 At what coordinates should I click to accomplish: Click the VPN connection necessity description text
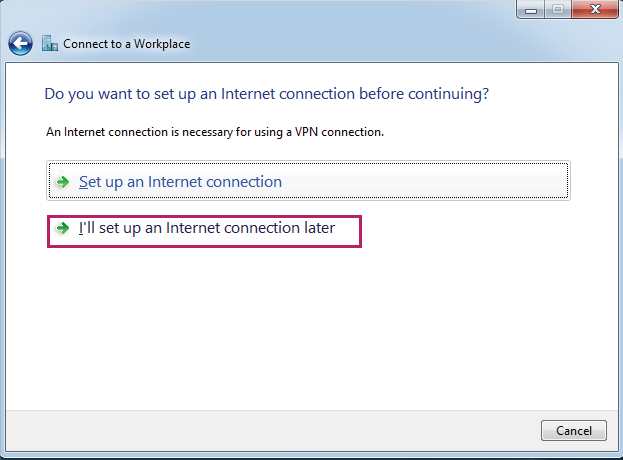[x=215, y=131]
